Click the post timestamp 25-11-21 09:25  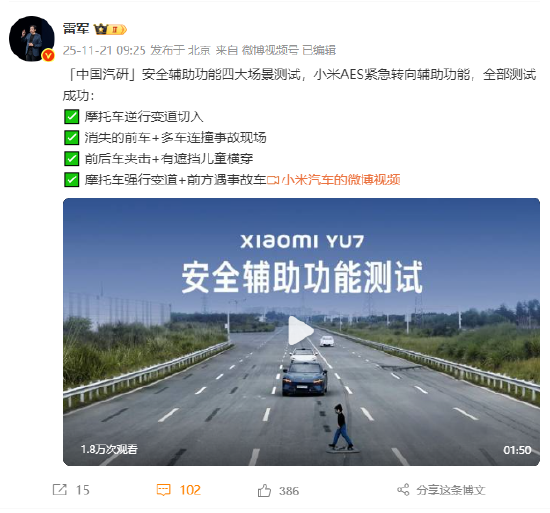(x=104, y=50)
